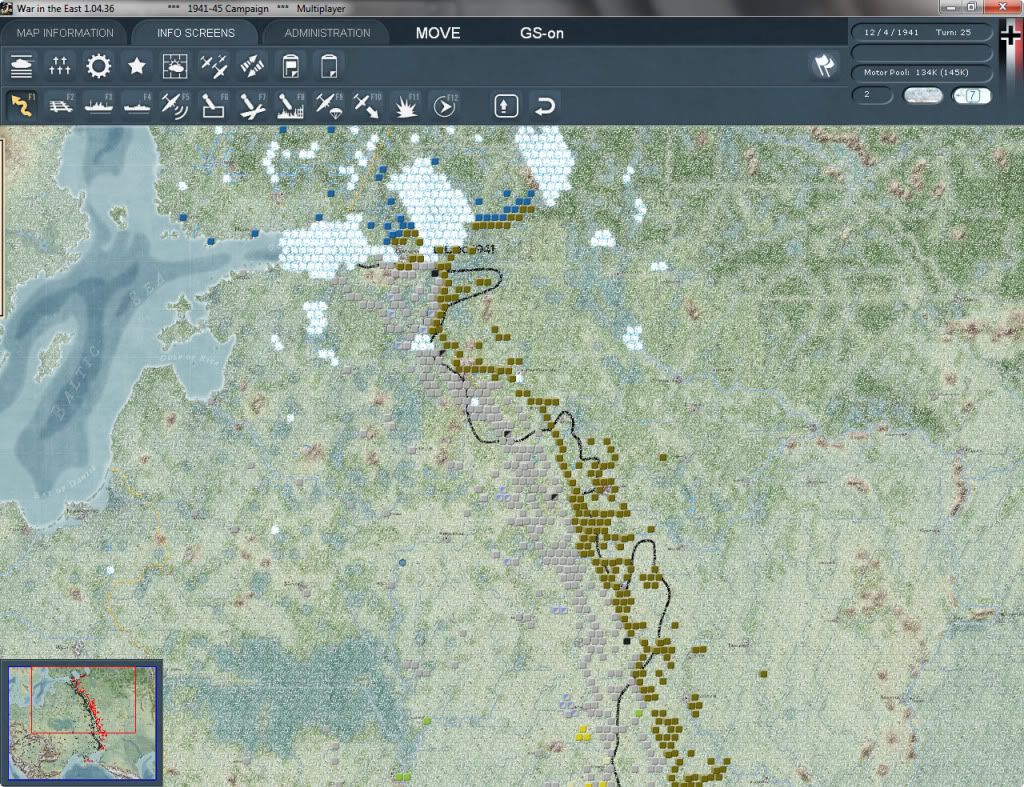Select the F8 bomb city mode
This screenshot has height=787, width=1024.
point(290,106)
